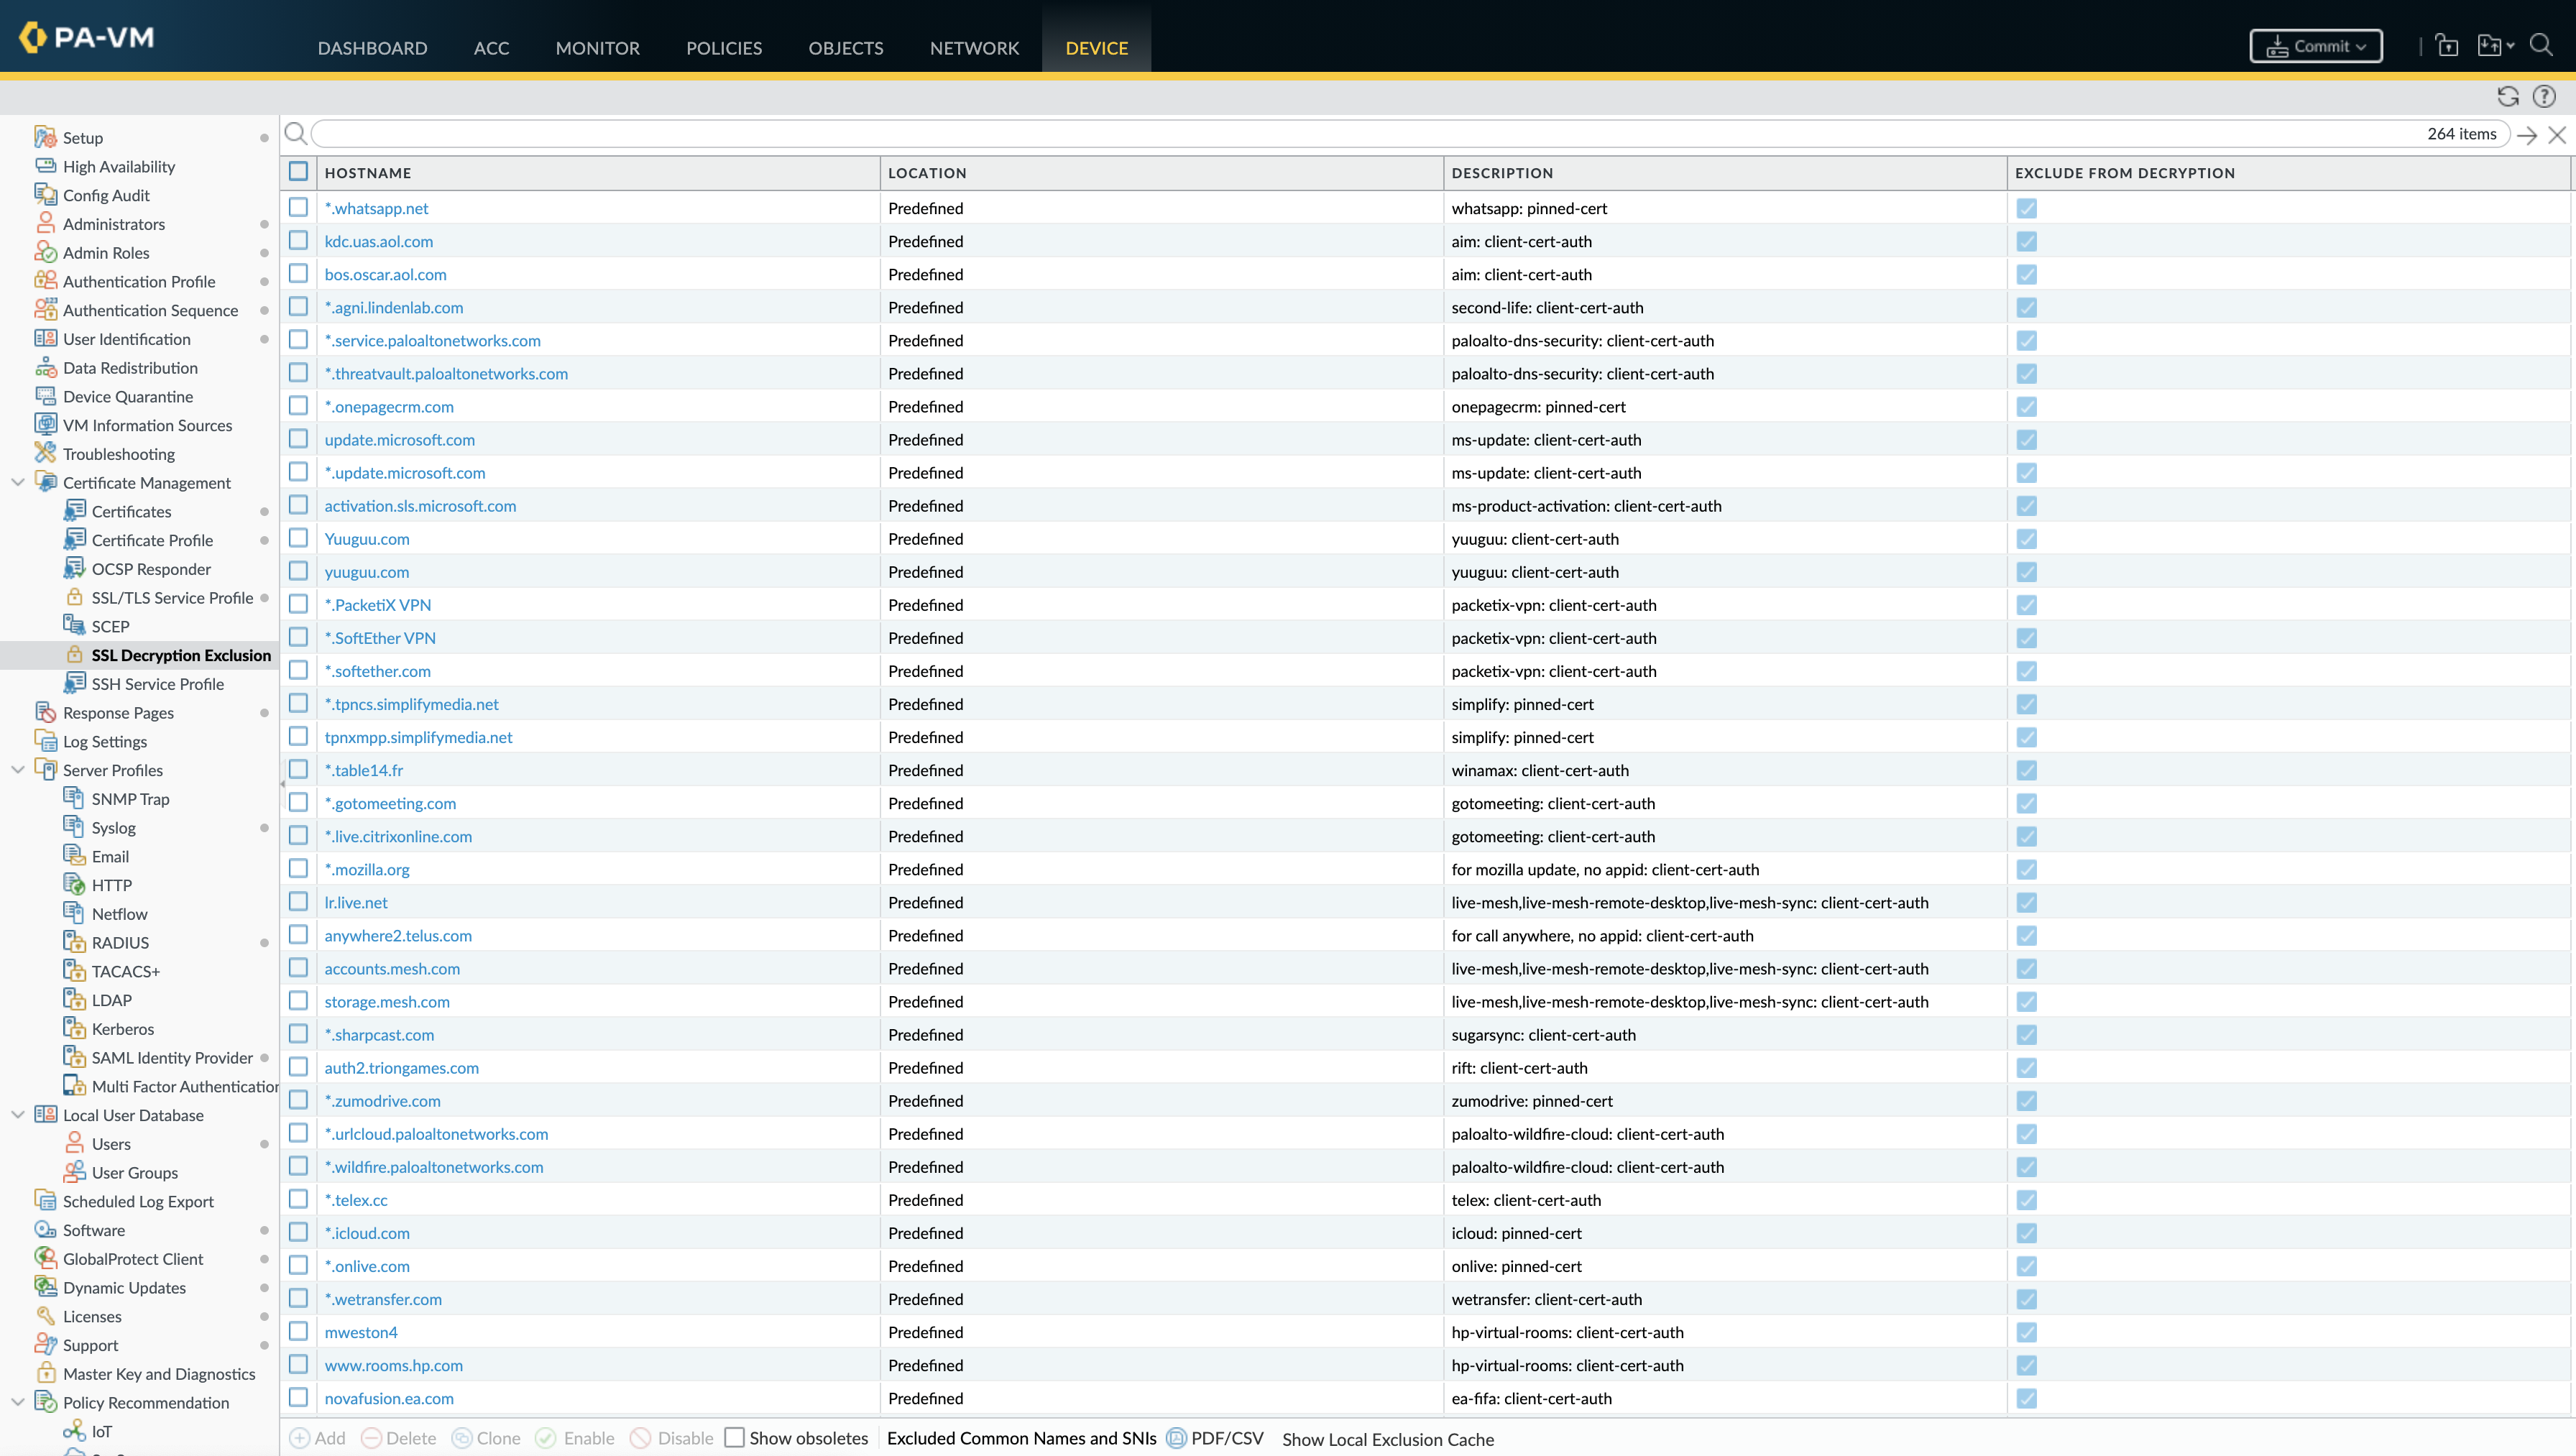Toggle the select-all header checkbox
2576x1456 pixels.
(298, 171)
